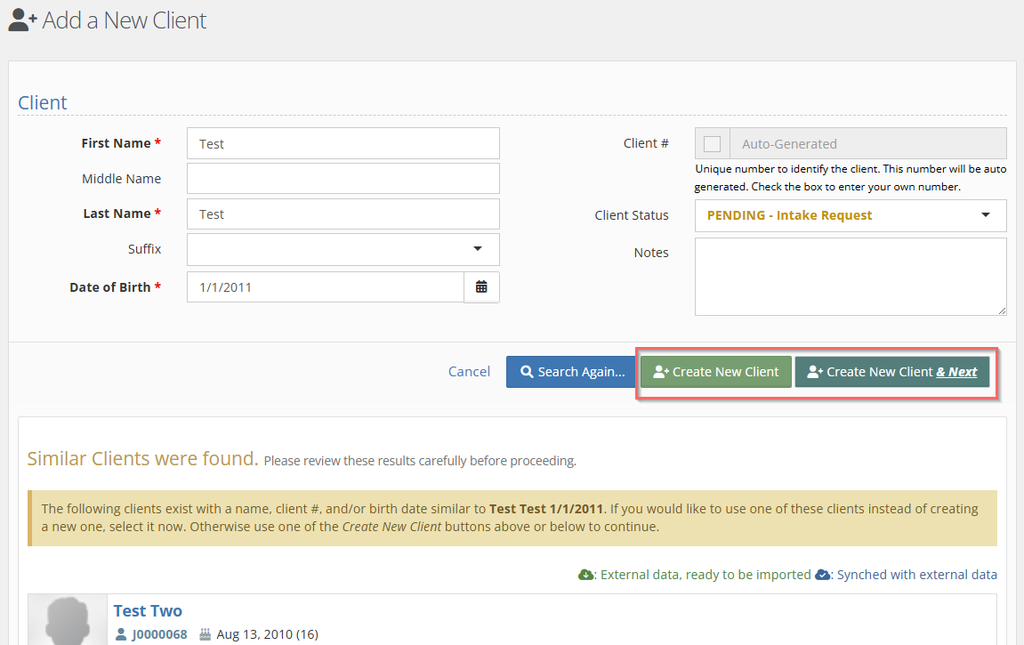1024x645 pixels.
Task: Enable the Client # manual entry checkbox
Action: (x=712, y=144)
